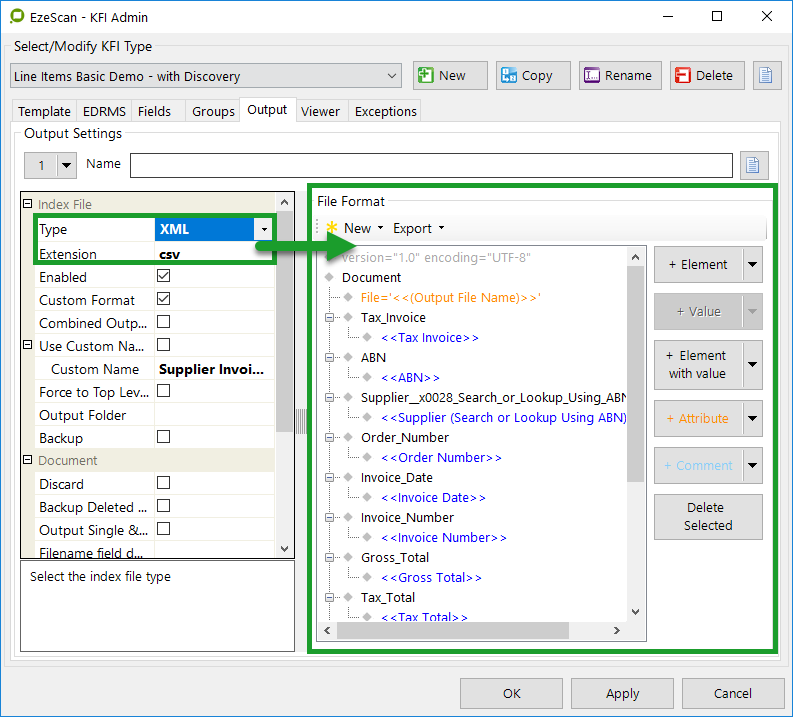Image resolution: width=793 pixels, height=717 pixels.
Task: Toggle the Enabled checkbox
Action: [163, 277]
